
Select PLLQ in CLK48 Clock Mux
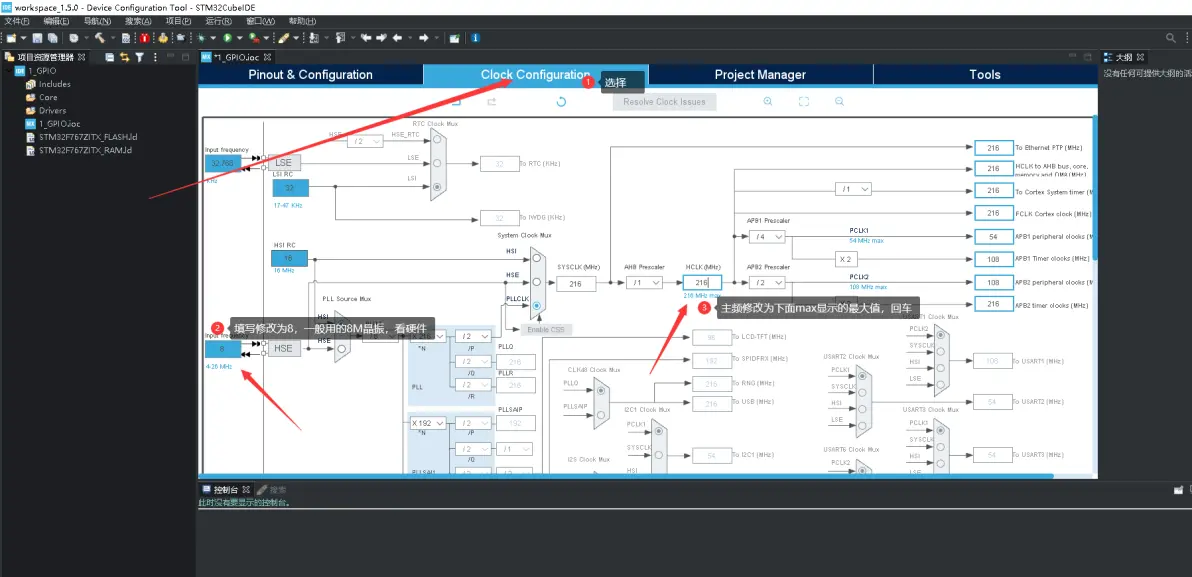(601, 391)
